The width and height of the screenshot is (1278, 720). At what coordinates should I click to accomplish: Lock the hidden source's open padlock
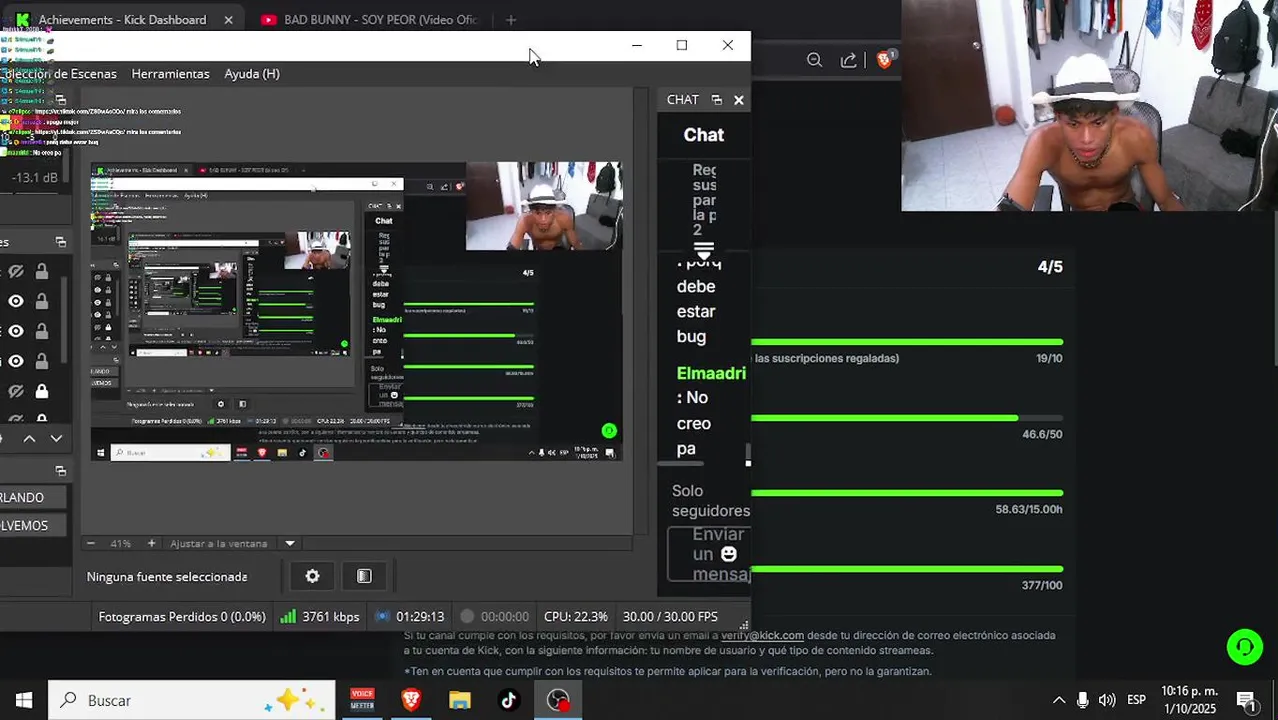tap(42, 271)
